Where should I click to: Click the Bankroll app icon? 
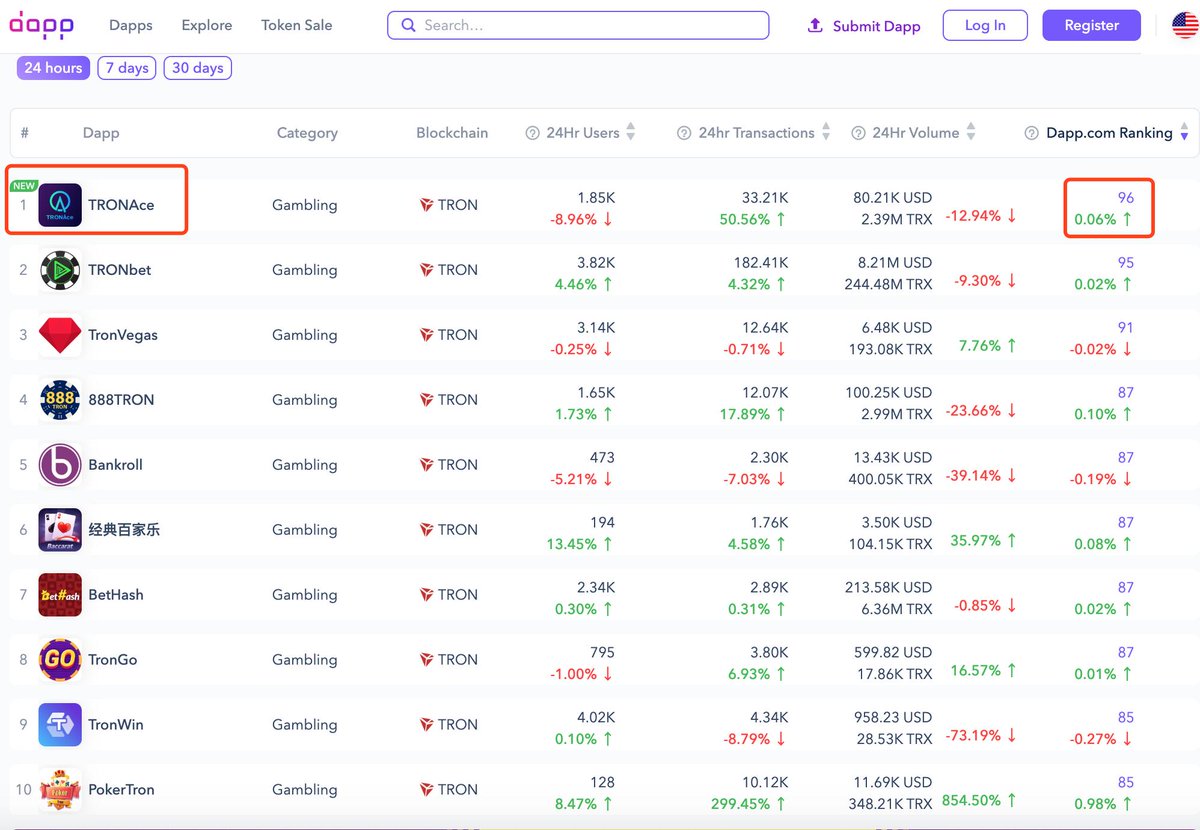[x=60, y=465]
